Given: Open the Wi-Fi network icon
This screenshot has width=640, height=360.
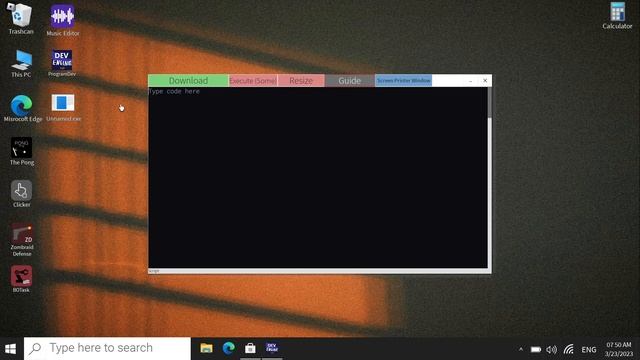Looking at the screenshot, I should (x=569, y=349).
